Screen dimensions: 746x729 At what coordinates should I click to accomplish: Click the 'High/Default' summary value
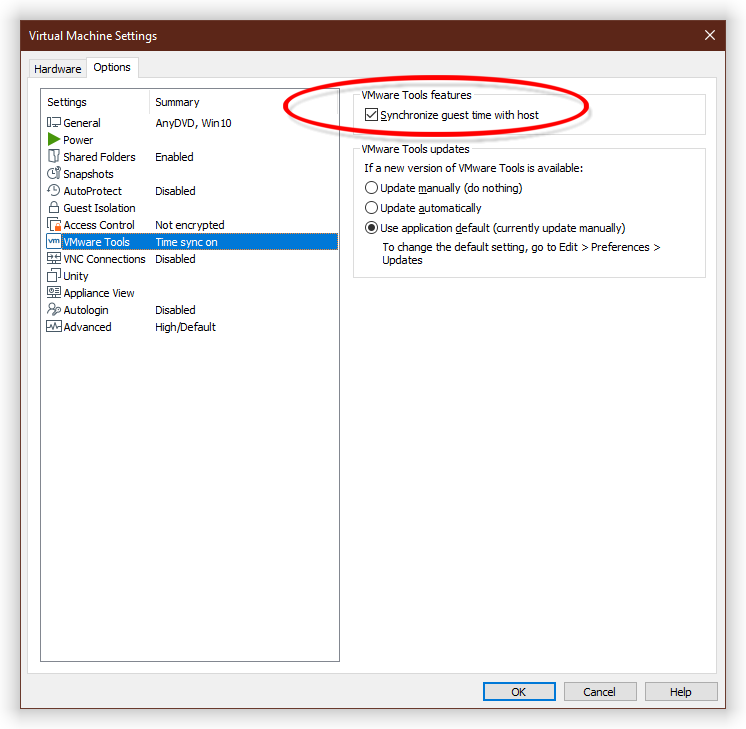coord(186,327)
